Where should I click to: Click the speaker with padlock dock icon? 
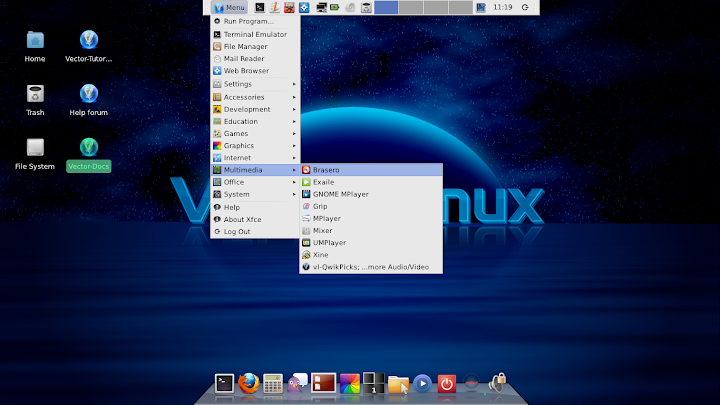pos(497,383)
